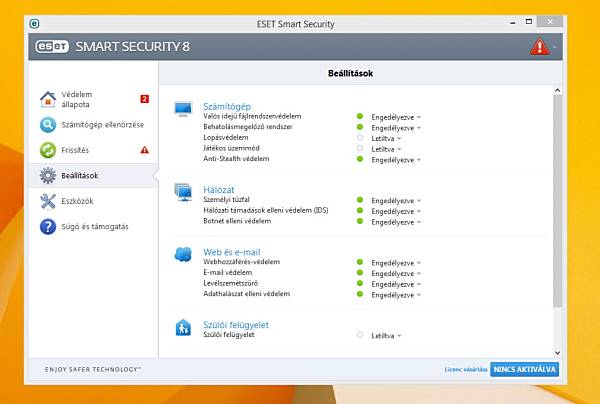
Task: Toggle status dot of Valós idejű fájlrendszervédelem
Action: [360, 116]
